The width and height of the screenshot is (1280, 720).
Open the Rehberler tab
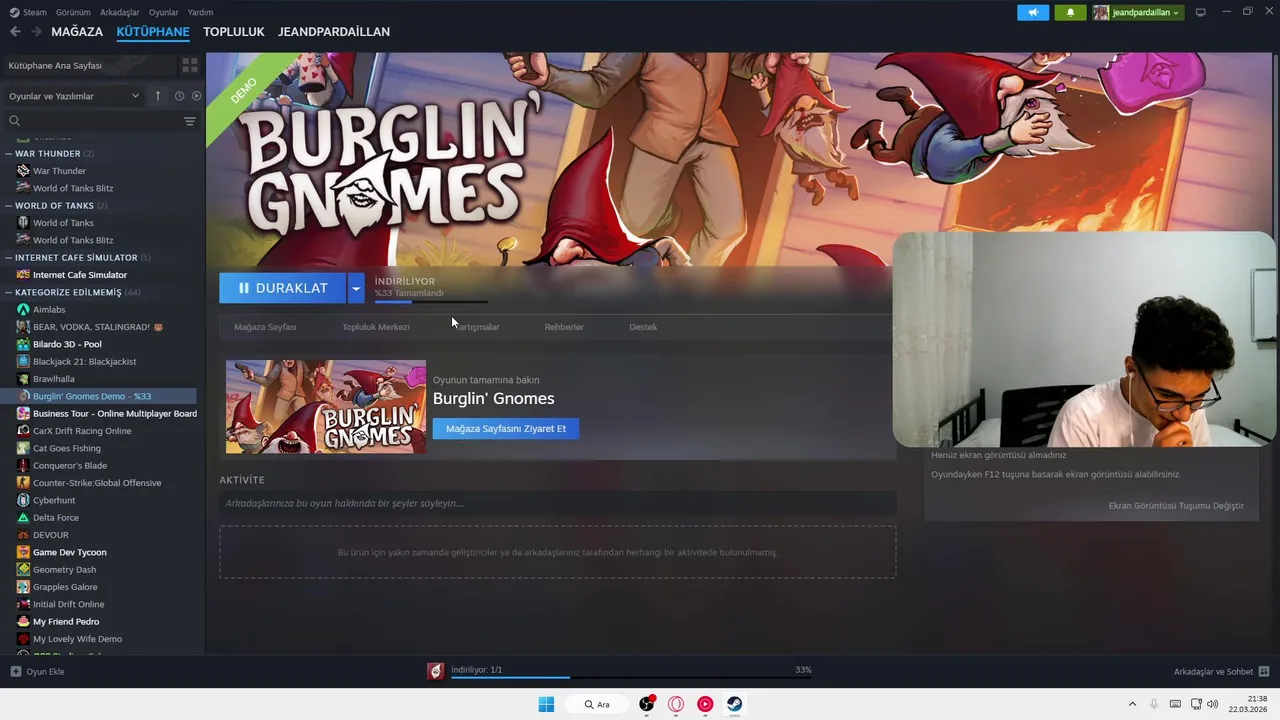click(564, 327)
